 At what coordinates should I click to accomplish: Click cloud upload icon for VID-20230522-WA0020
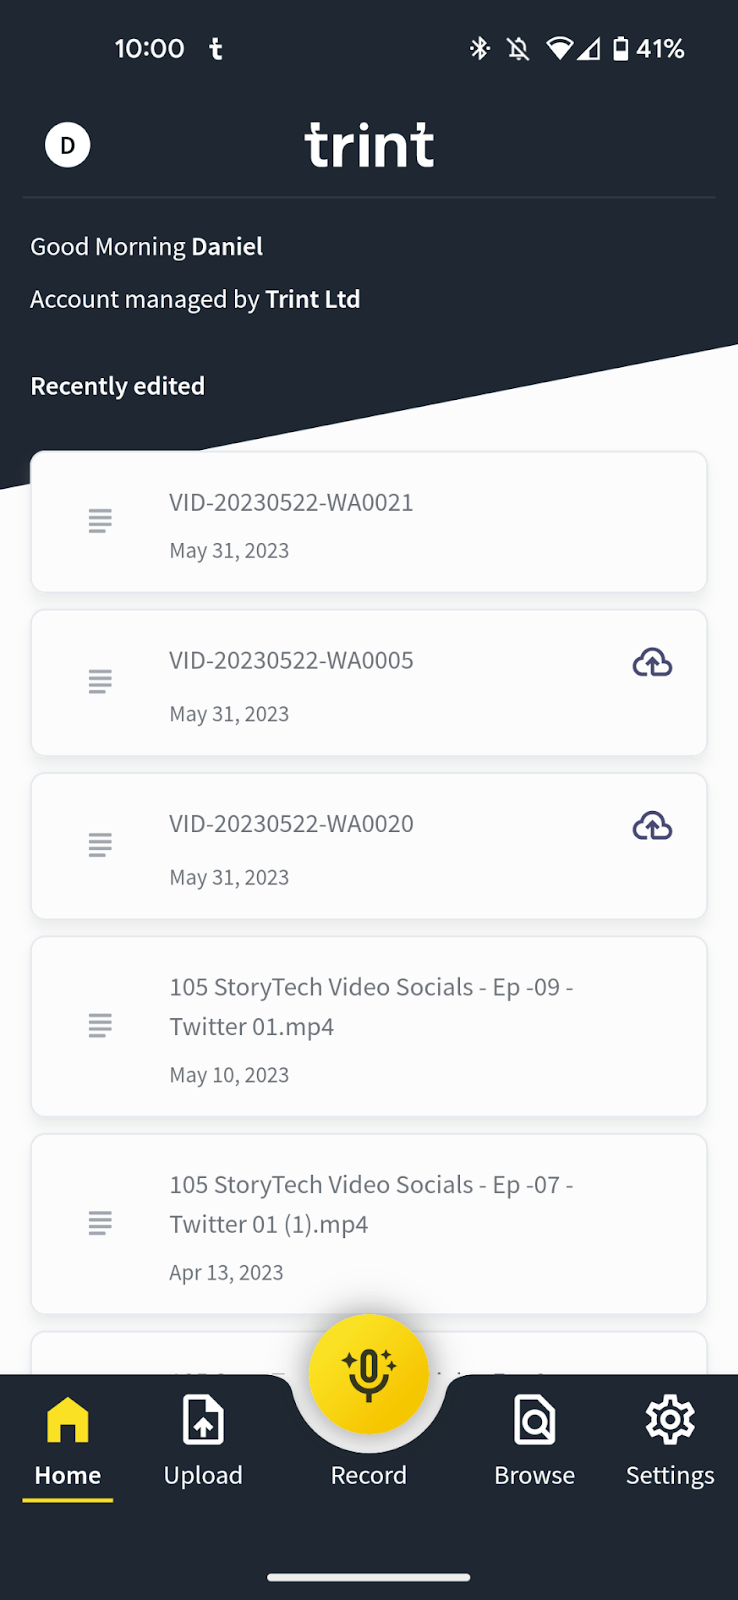(x=652, y=826)
